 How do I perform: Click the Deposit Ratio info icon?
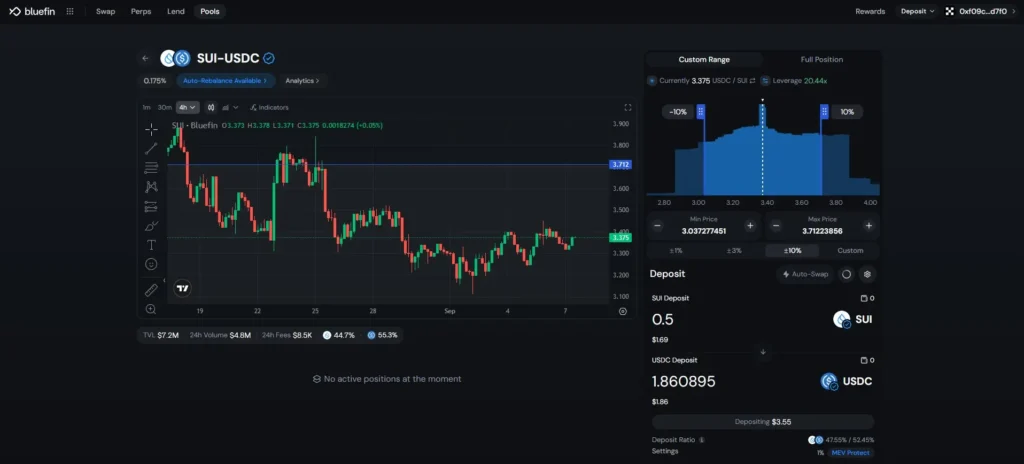point(702,440)
